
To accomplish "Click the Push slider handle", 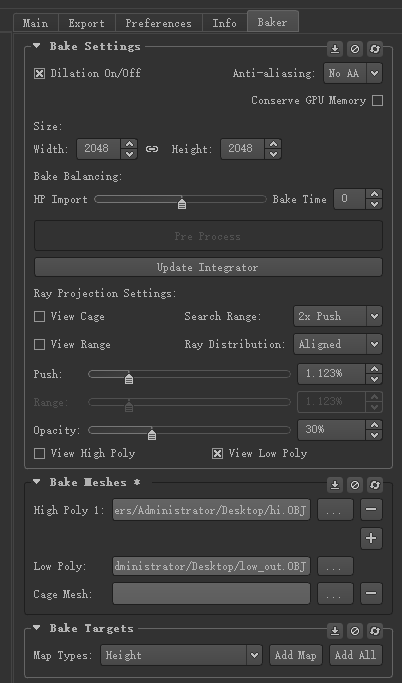I will (129, 378).
